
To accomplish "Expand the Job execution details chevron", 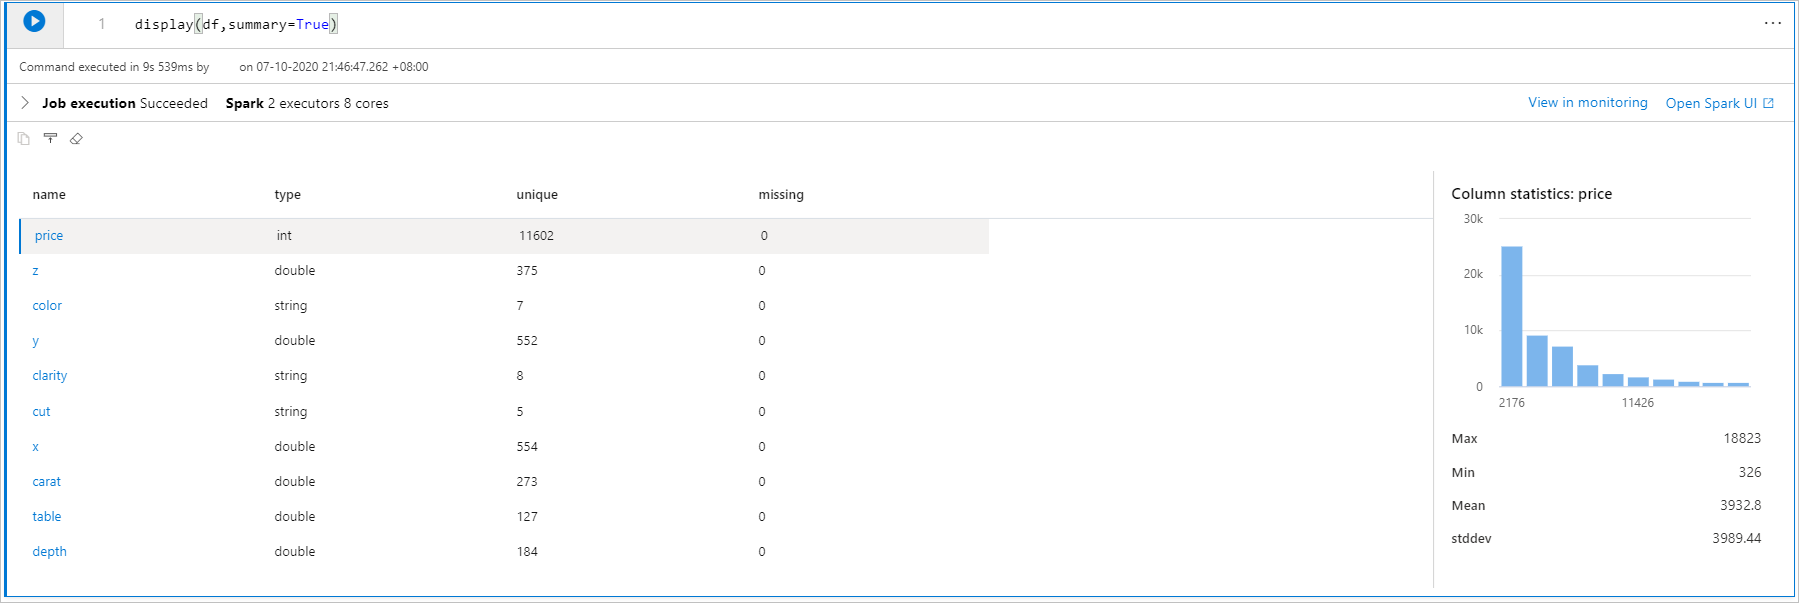I will click(x=25, y=103).
